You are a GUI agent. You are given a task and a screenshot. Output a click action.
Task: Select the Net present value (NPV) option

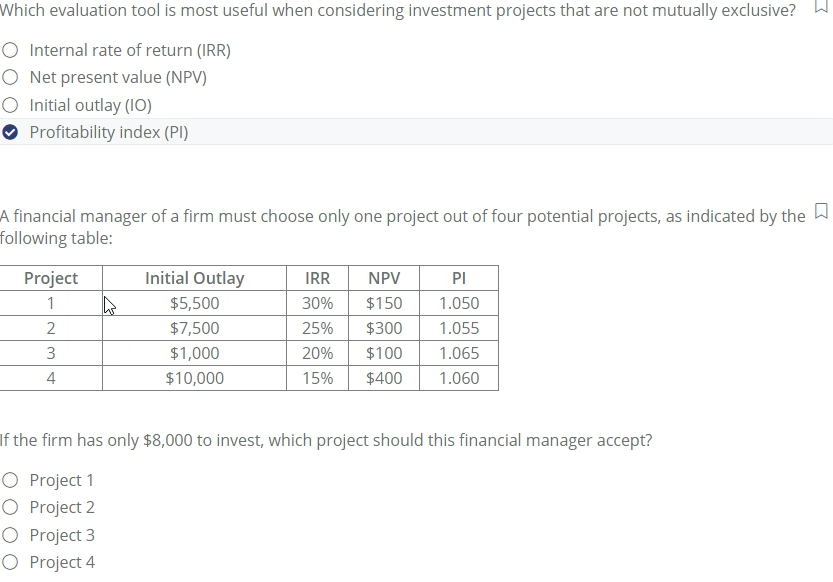coord(10,77)
